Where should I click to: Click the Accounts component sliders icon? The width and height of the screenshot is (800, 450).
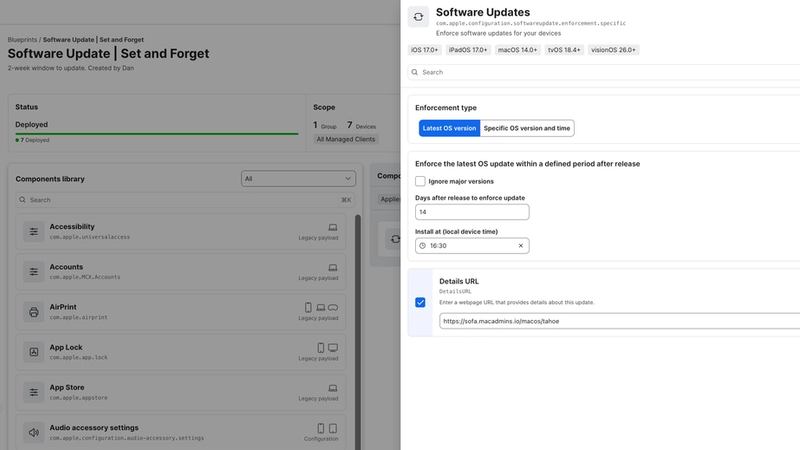coord(34,272)
